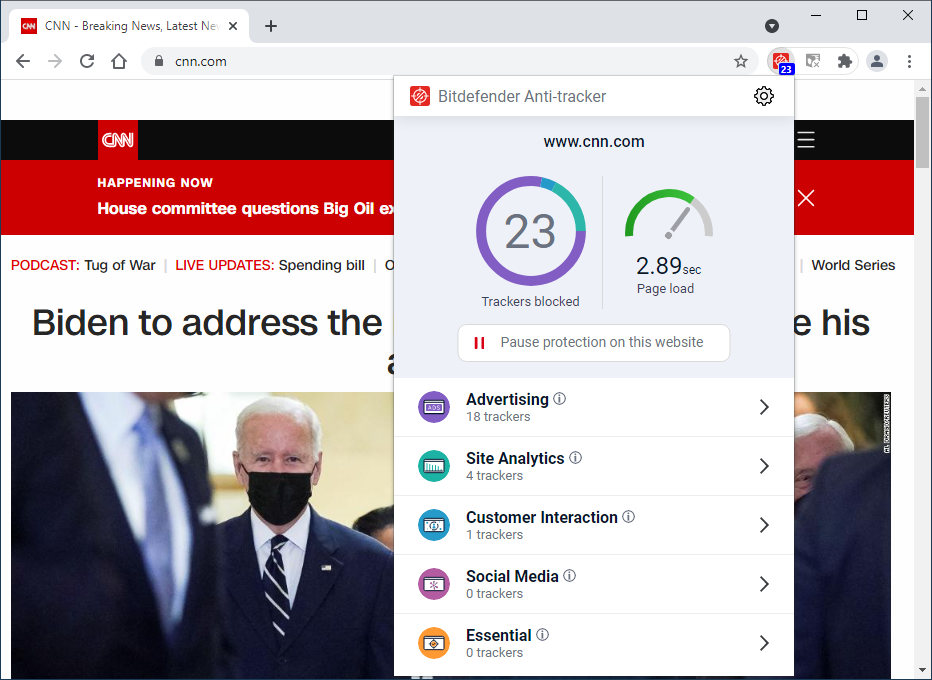This screenshot has height=680, width=932.
Task: Expand the Customer Interaction trackers list
Action: pyautogui.click(x=764, y=525)
